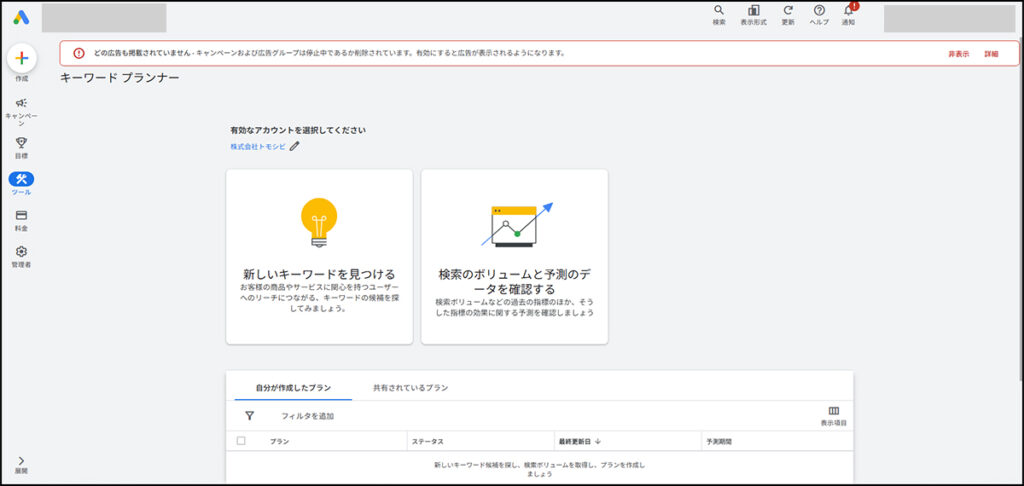
Task: Go to 目標 goals in sidebar
Action: click(x=22, y=148)
